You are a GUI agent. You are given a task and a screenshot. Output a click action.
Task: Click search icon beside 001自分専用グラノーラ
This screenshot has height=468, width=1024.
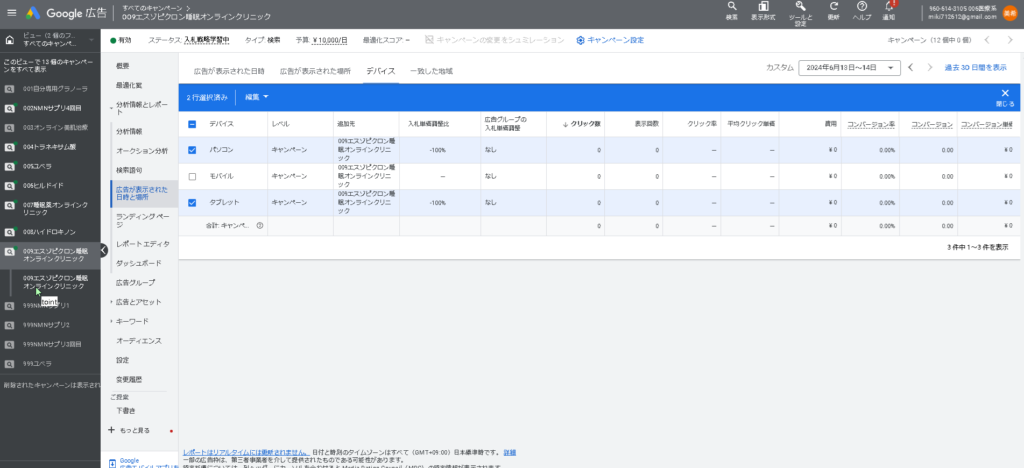point(10,89)
